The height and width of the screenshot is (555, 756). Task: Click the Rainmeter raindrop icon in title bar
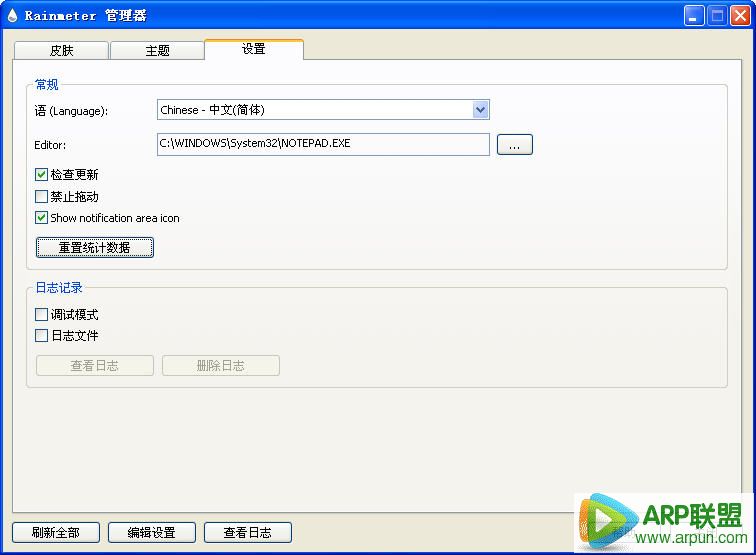pos(13,15)
